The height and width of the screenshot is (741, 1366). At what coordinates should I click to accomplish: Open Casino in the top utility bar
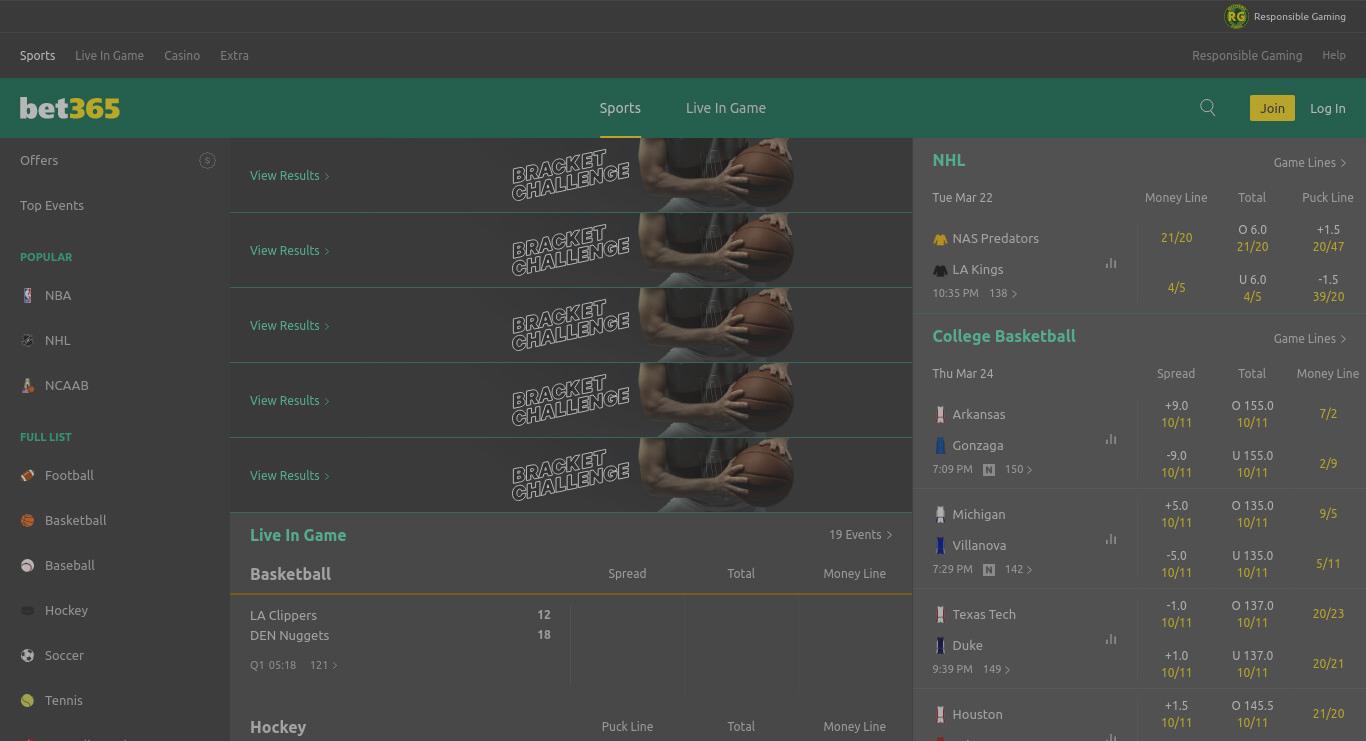pyautogui.click(x=182, y=56)
